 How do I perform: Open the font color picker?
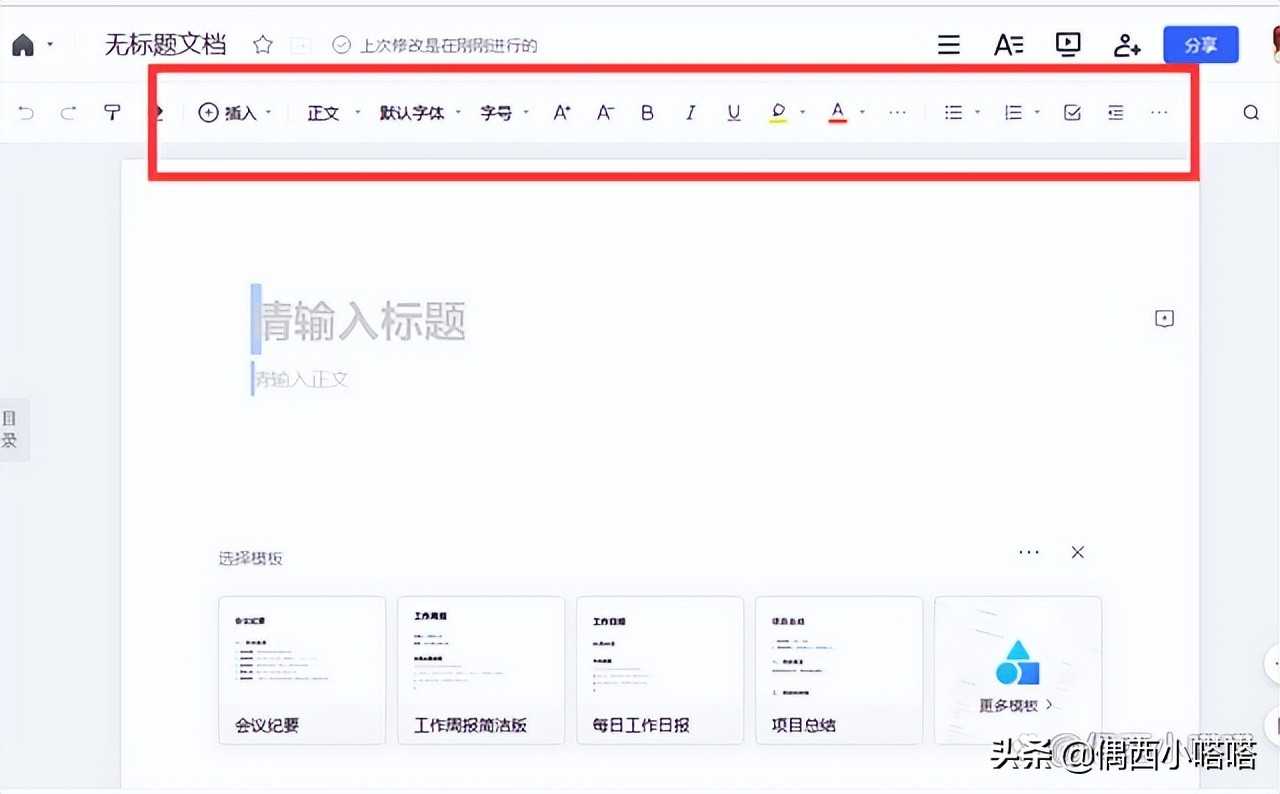[837, 112]
